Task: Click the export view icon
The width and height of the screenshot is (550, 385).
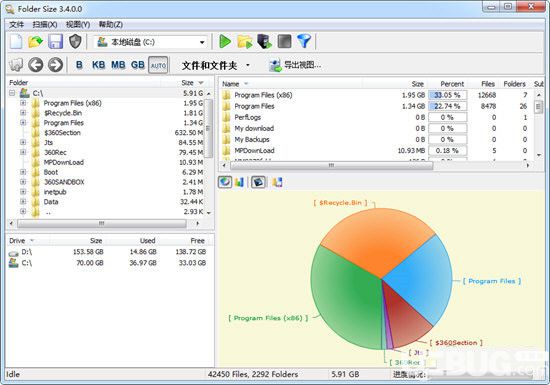Action: click(x=275, y=65)
